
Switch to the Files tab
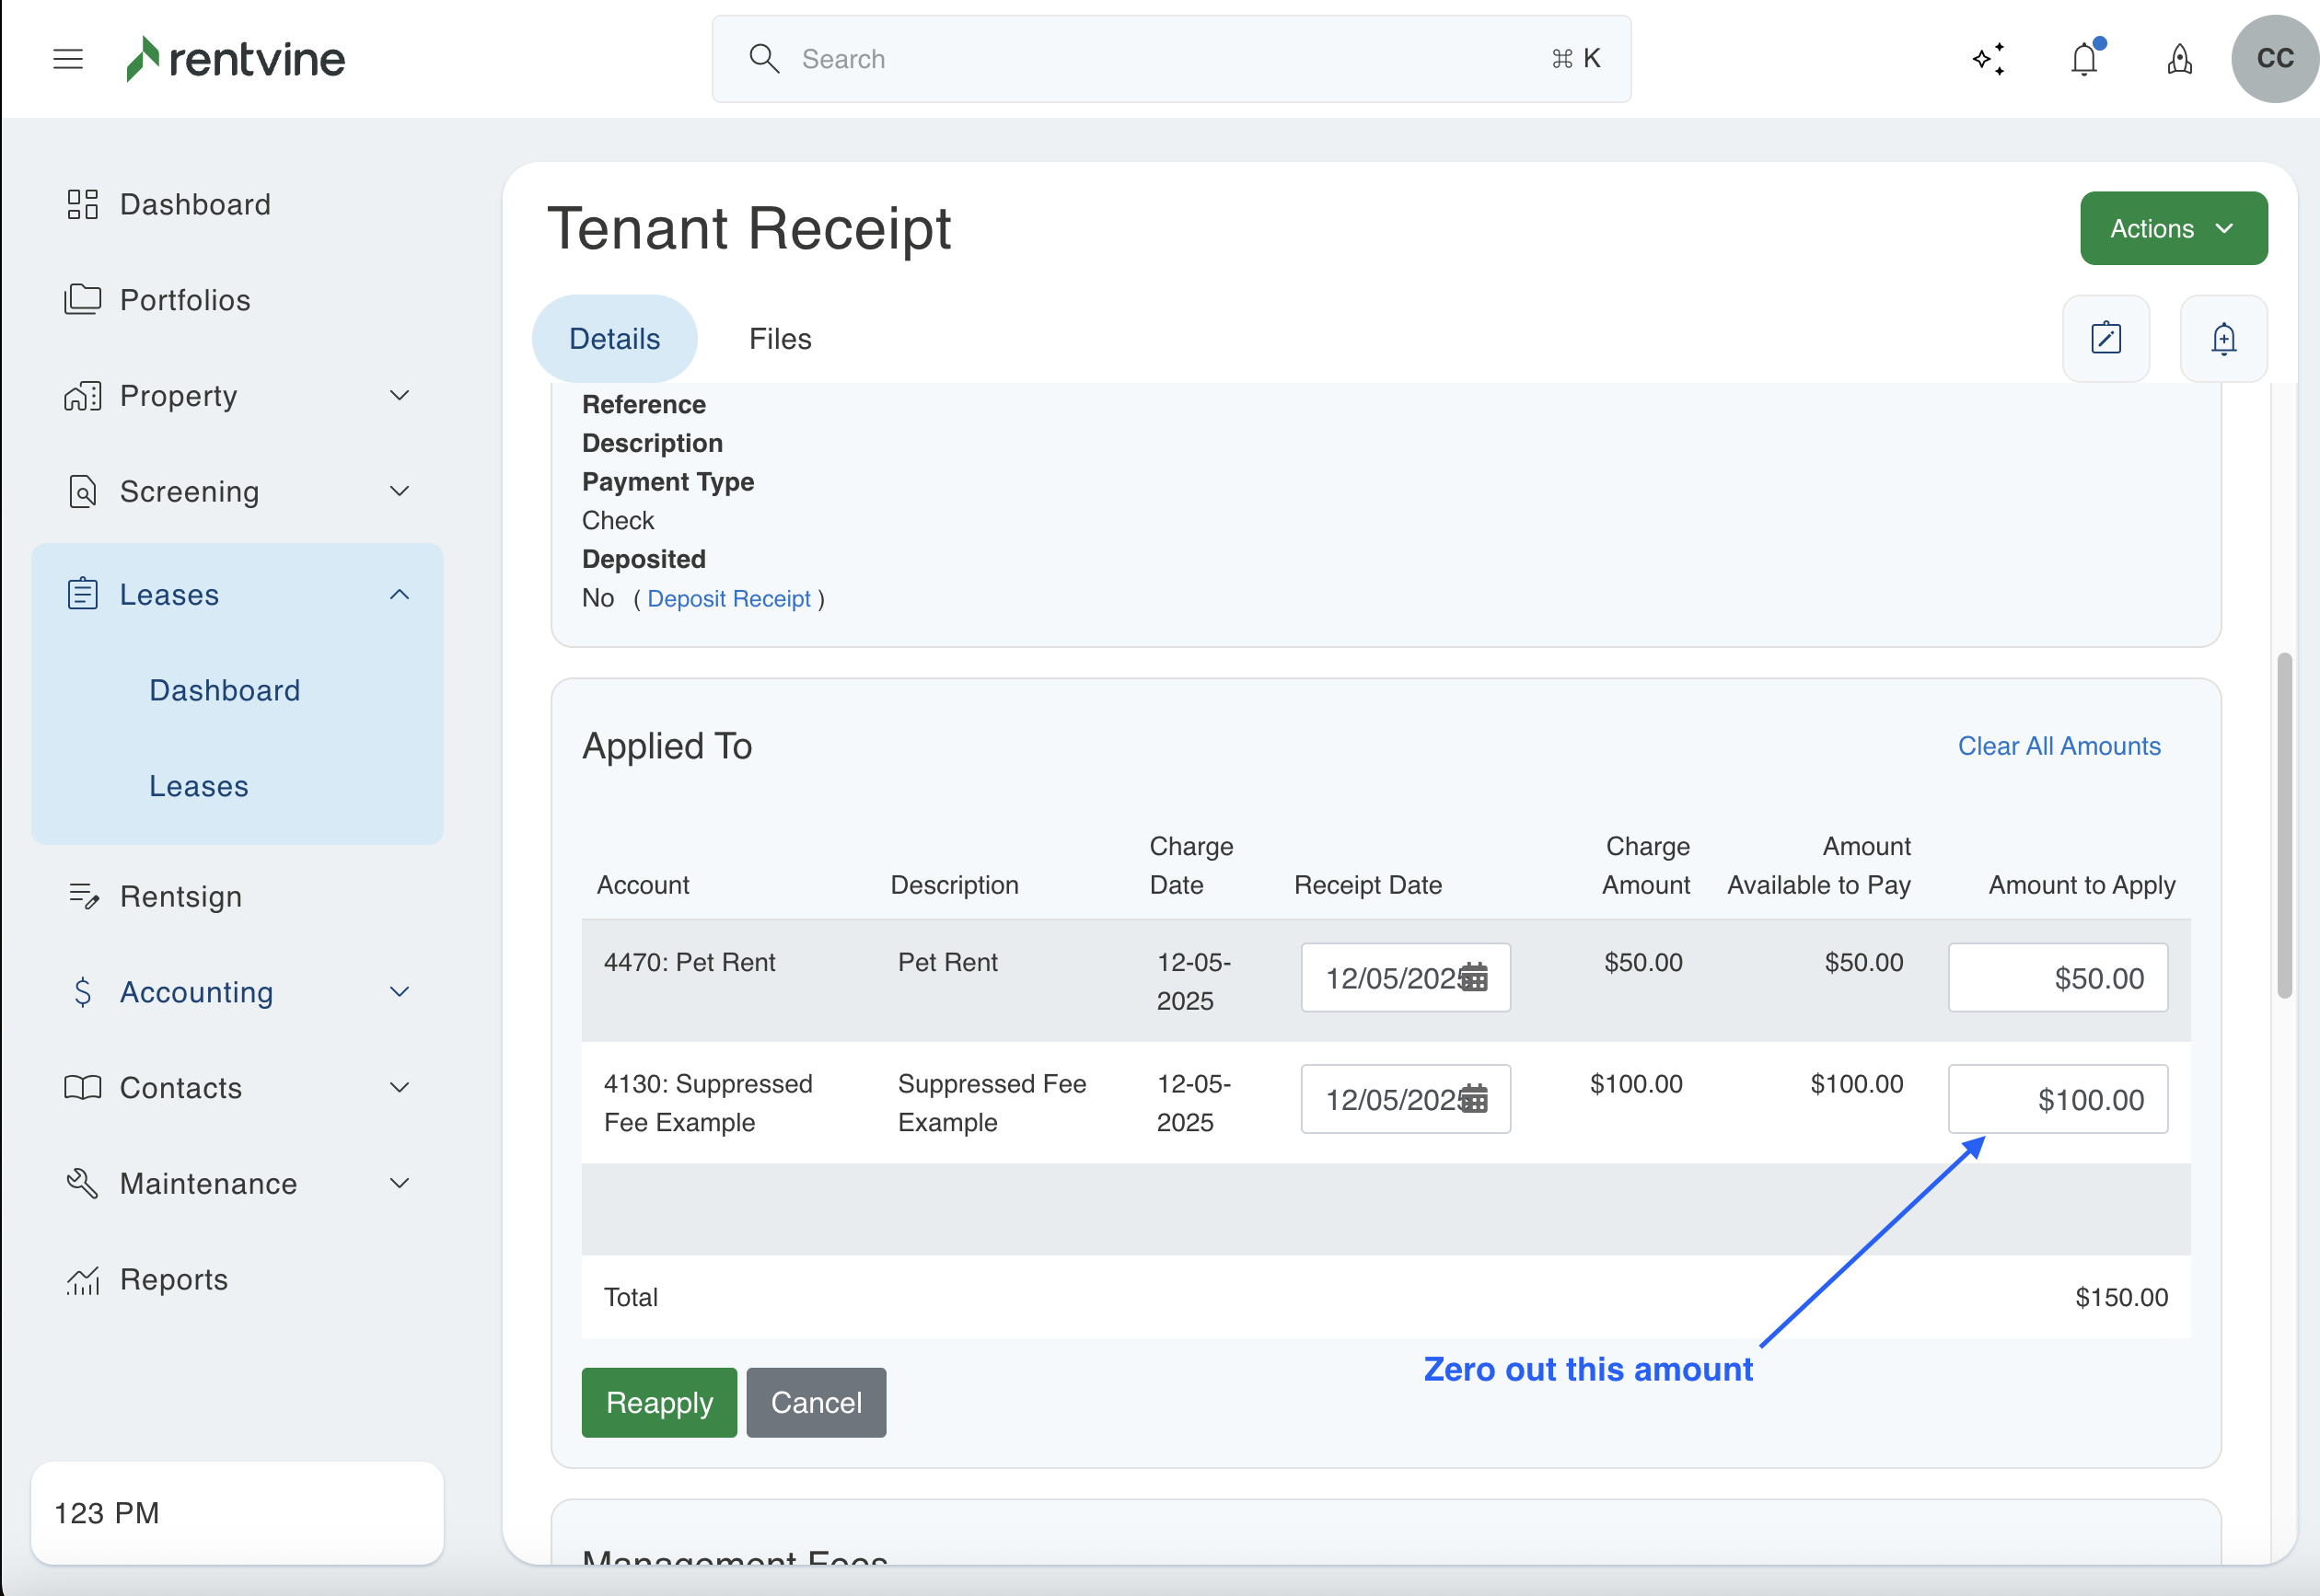[780, 339]
